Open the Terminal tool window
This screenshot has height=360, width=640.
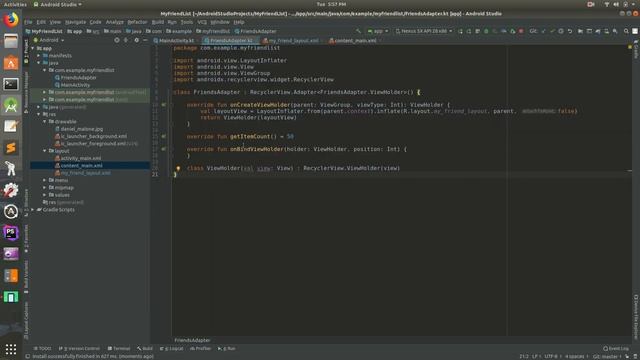119,349
